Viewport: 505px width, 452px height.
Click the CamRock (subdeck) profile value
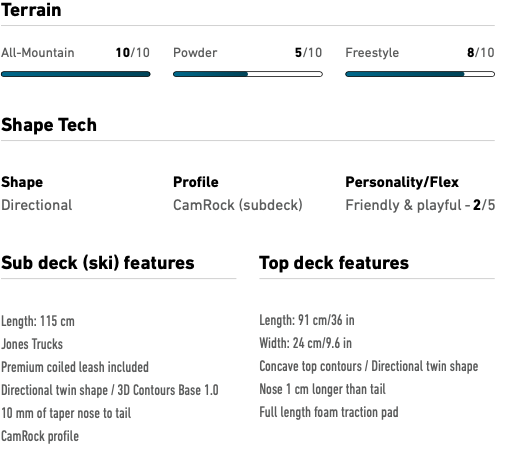point(238,205)
